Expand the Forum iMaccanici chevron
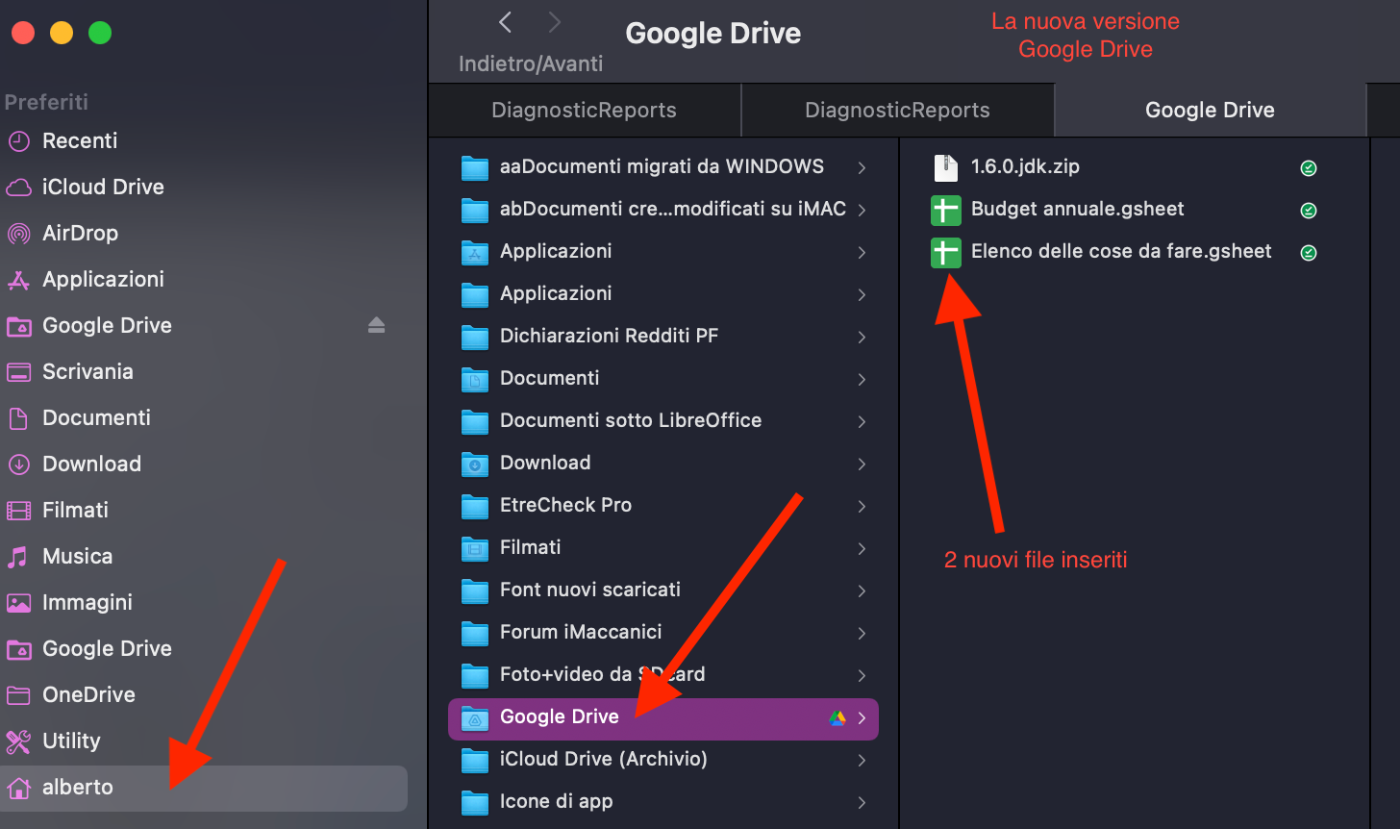This screenshot has height=829, width=1400. coord(862,633)
